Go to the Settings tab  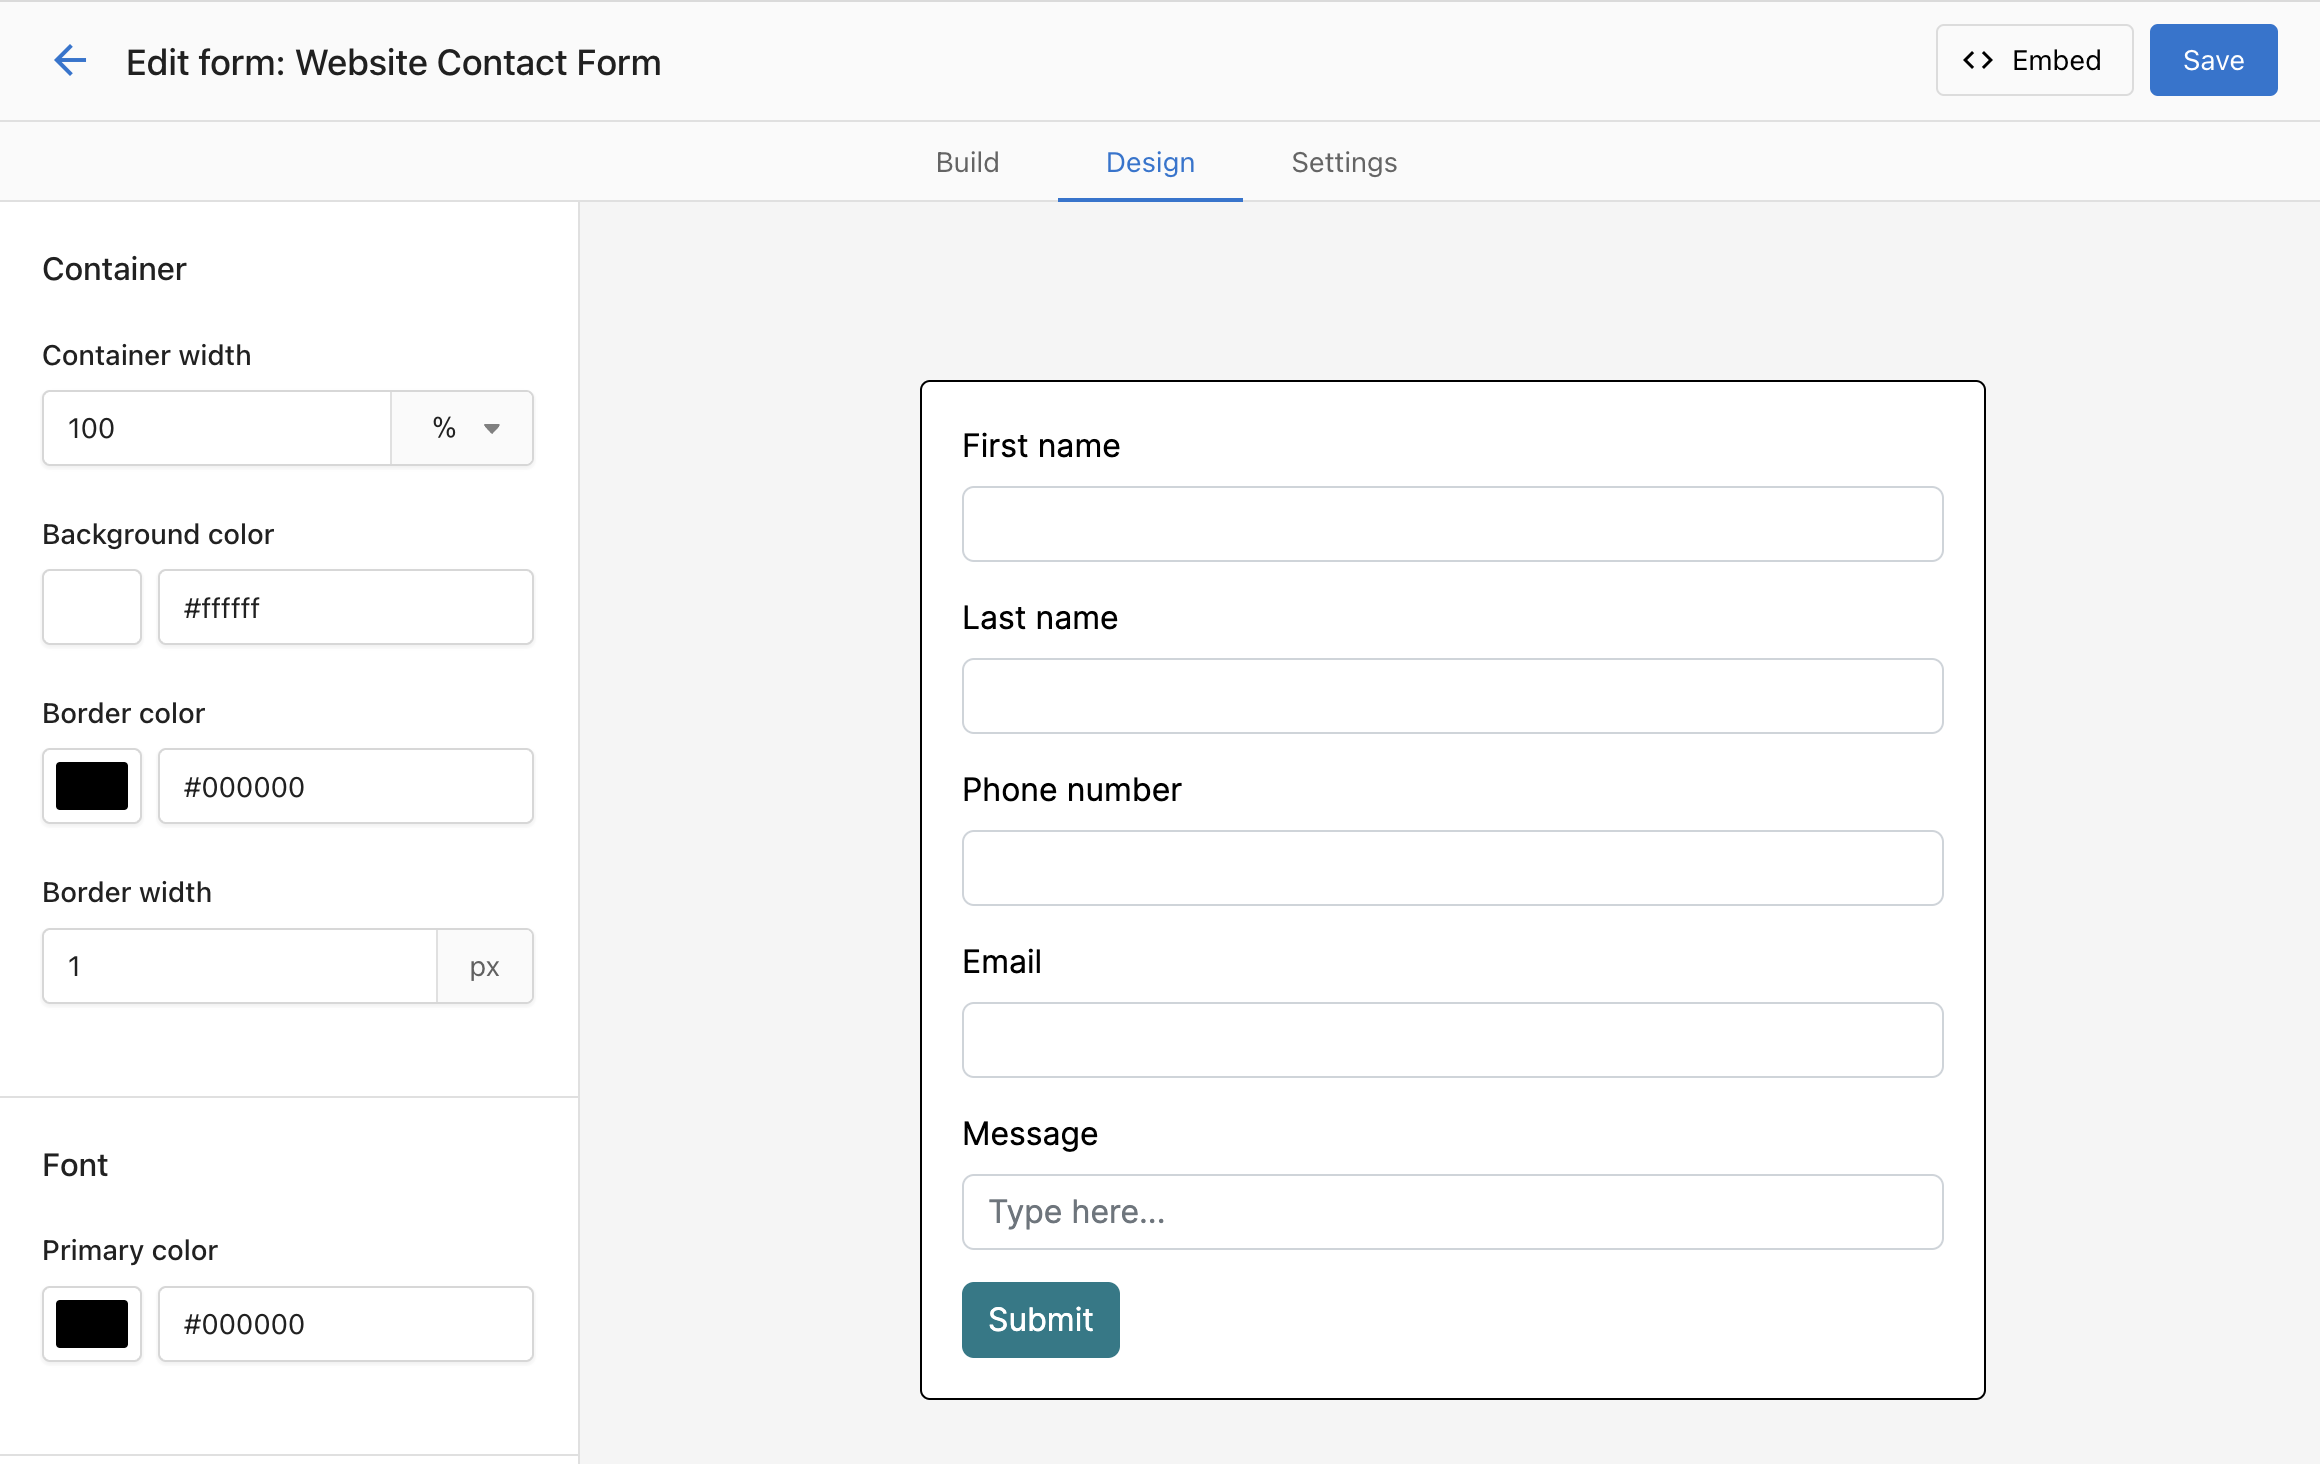point(1343,162)
